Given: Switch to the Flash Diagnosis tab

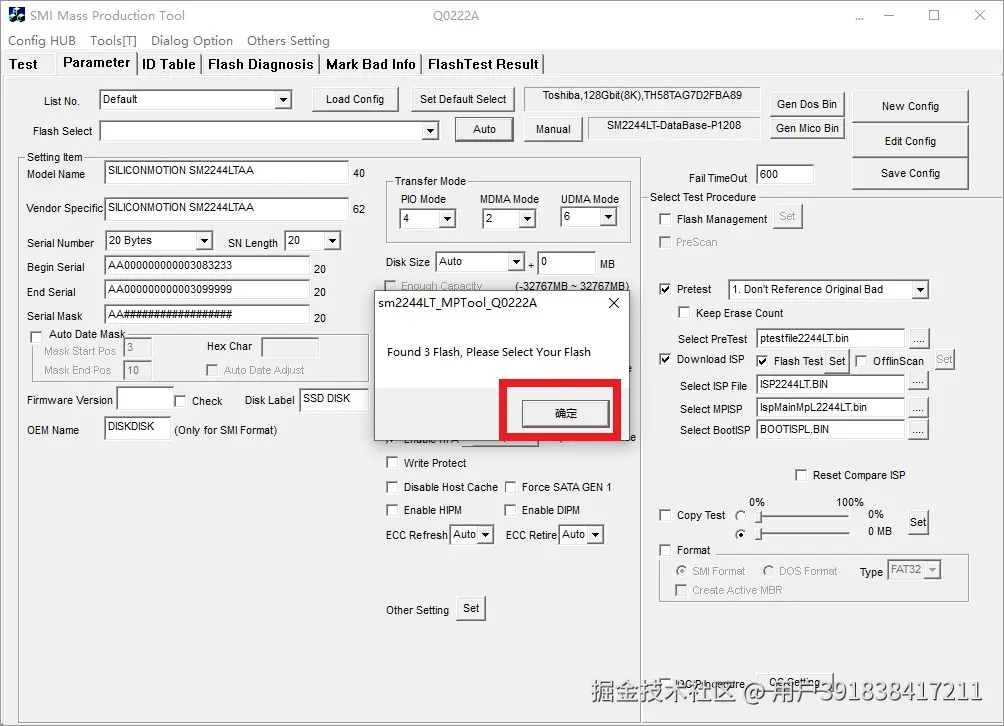Looking at the screenshot, I should click(x=261, y=64).
